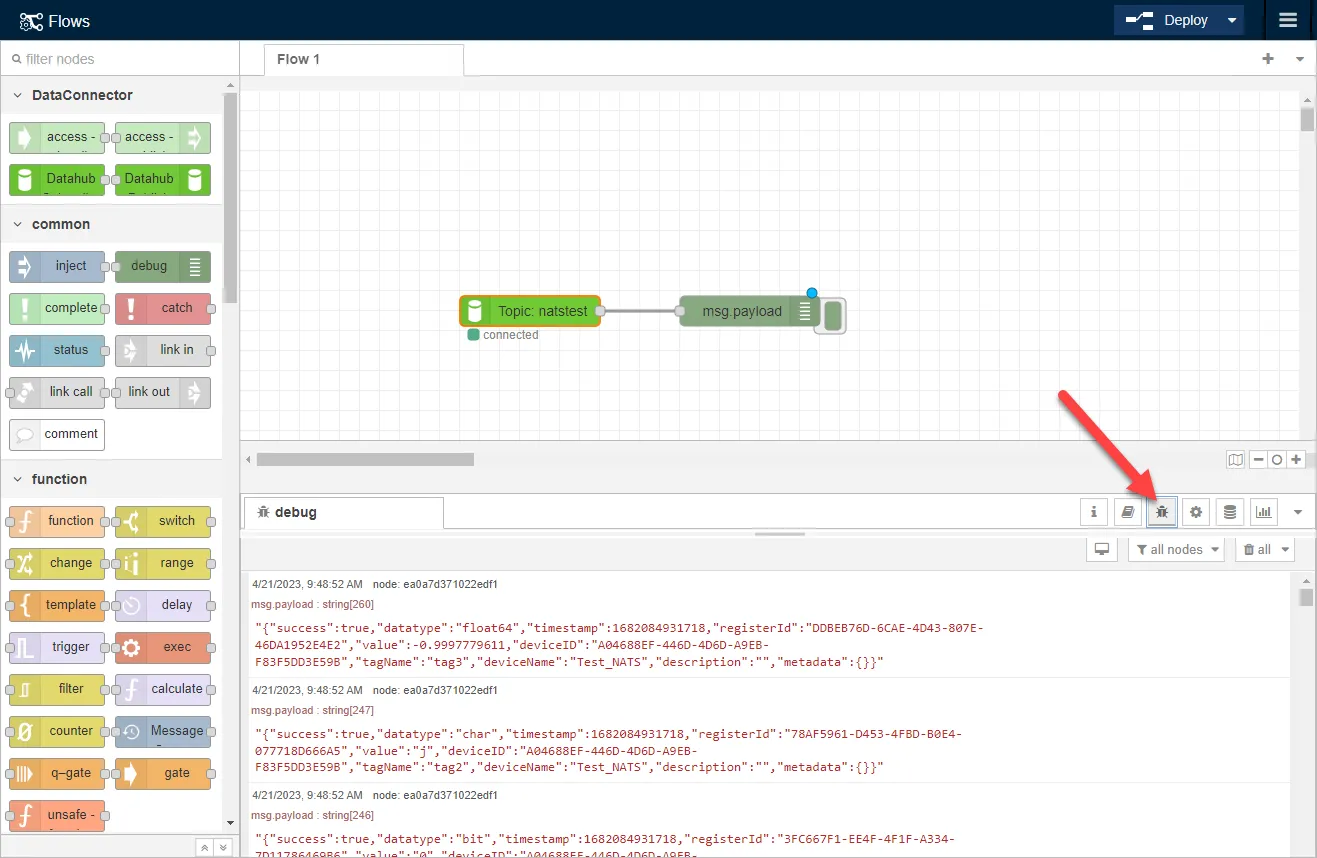Select the range node in palette

tap(162, 563)
